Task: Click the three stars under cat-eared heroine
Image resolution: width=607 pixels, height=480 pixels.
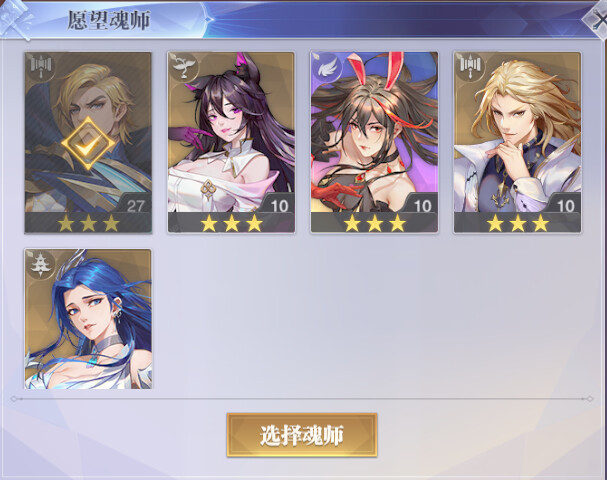Action: (x=231, y=223)
